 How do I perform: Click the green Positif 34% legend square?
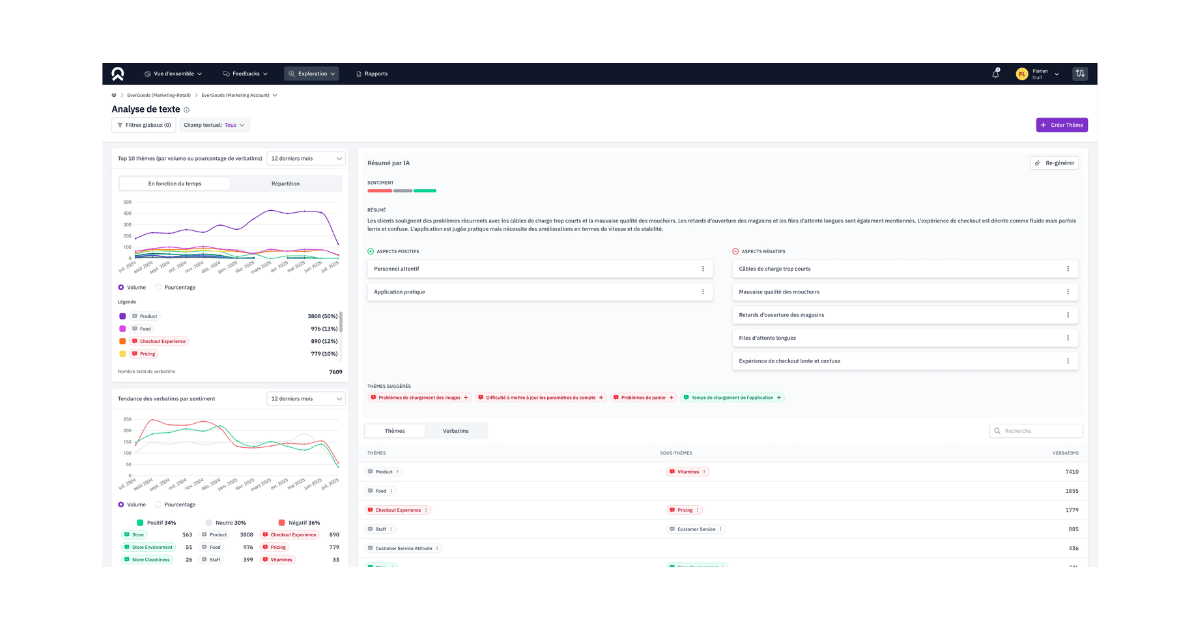[140, 522]
